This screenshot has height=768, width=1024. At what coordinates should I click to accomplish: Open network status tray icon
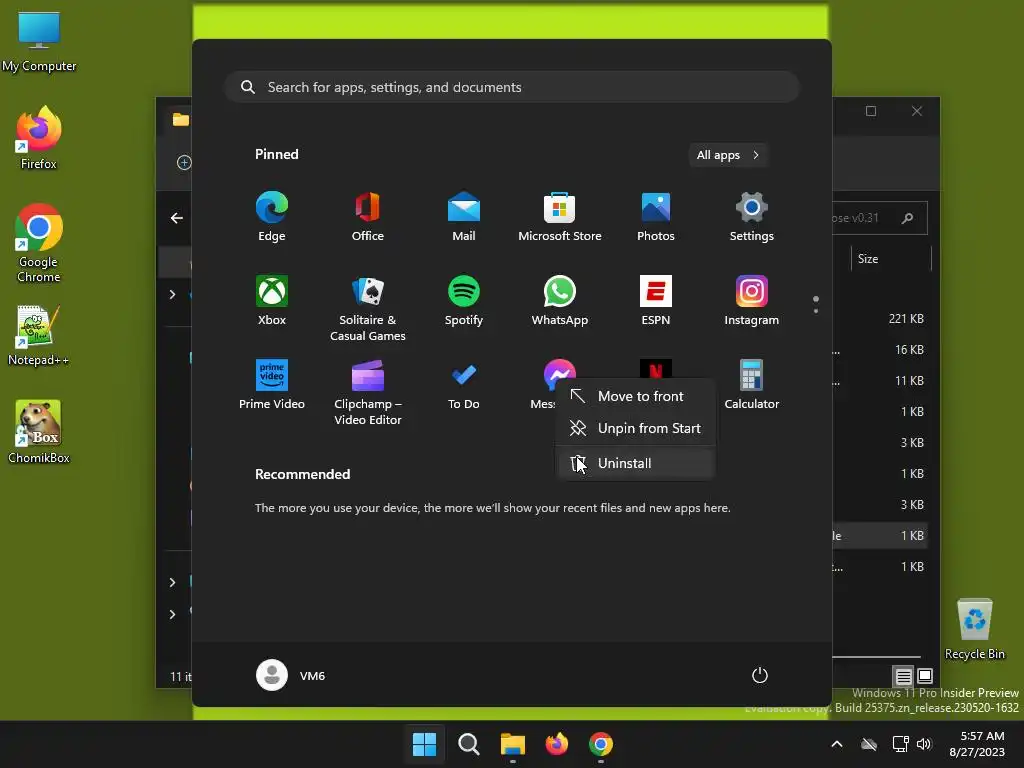(900, 744)
